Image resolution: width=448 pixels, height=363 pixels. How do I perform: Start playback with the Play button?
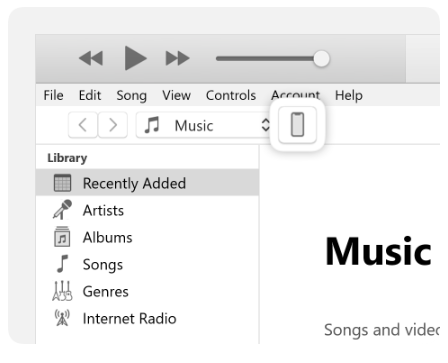(135, 58)
